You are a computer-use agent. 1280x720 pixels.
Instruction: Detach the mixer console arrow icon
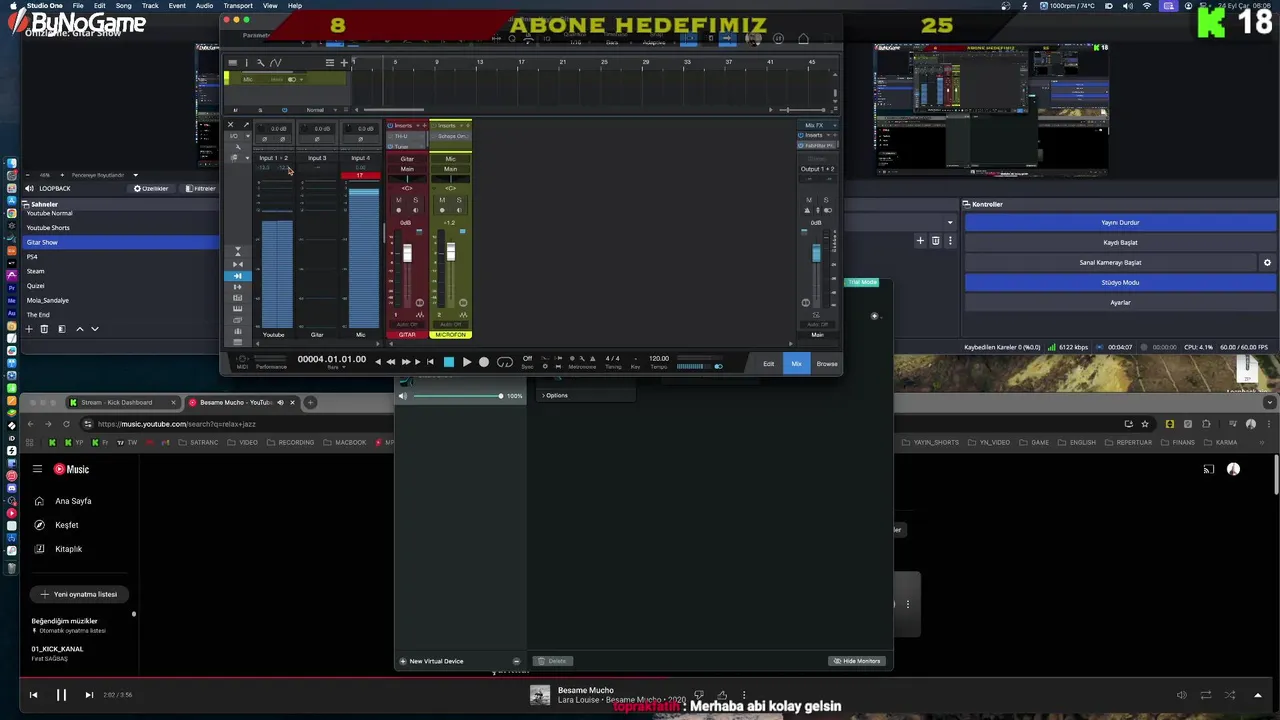pos(245,125)
